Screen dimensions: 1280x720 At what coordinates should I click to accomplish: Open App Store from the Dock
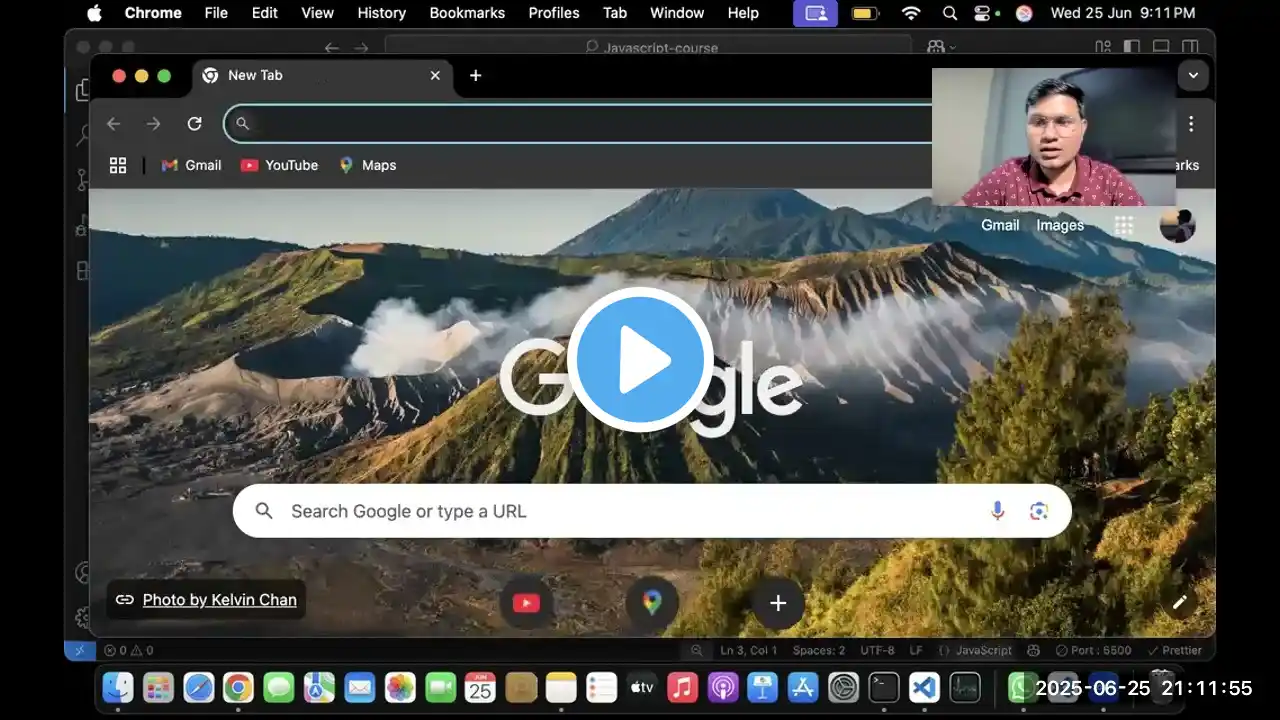click(803, 687)
